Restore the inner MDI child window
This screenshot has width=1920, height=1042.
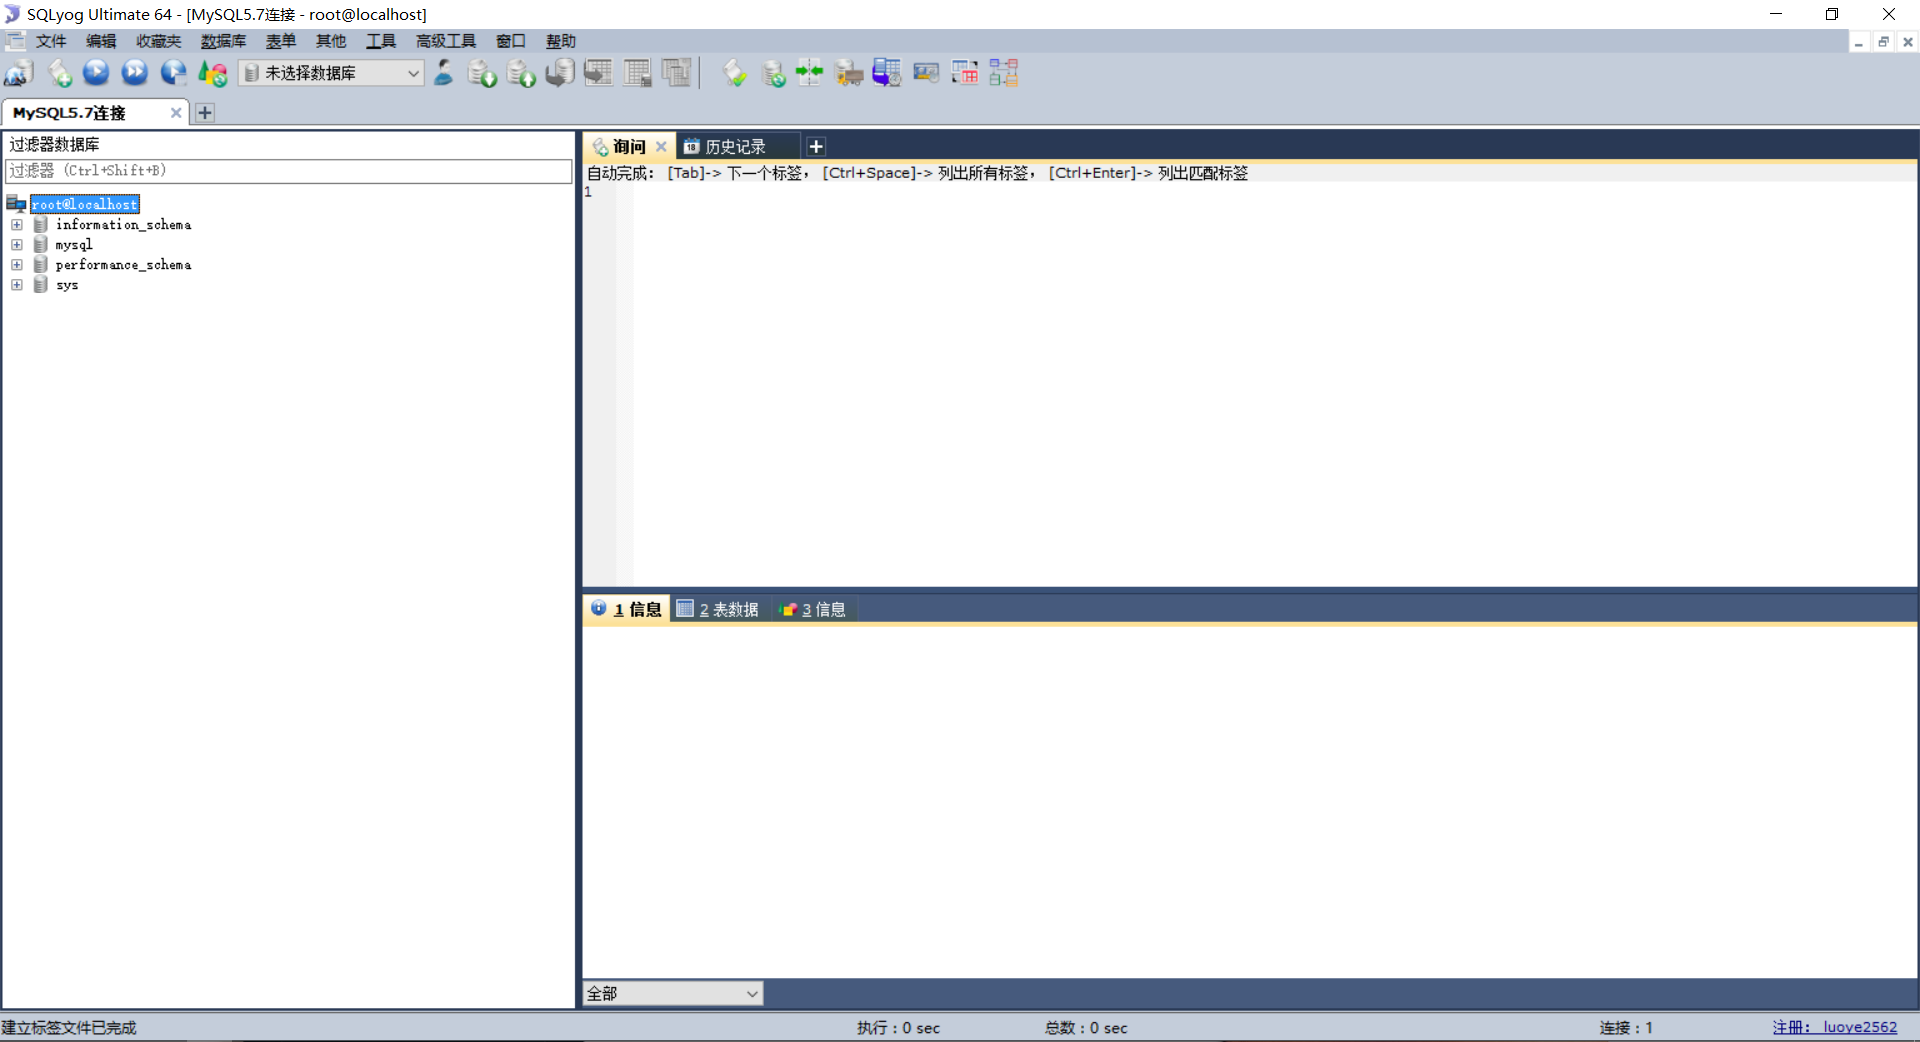point(1883,42)
